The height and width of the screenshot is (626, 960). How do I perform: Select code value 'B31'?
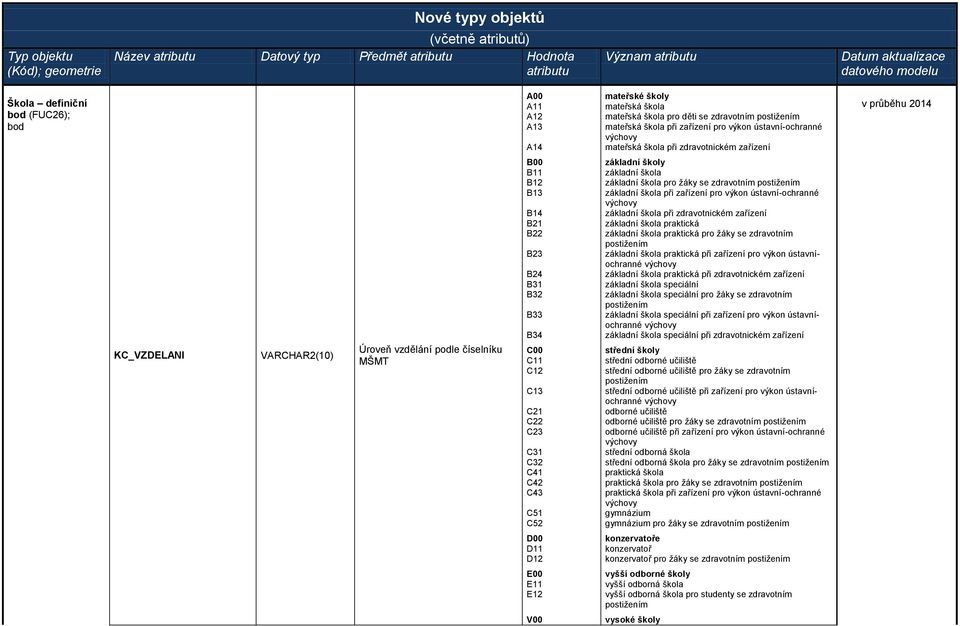[534, 284]
